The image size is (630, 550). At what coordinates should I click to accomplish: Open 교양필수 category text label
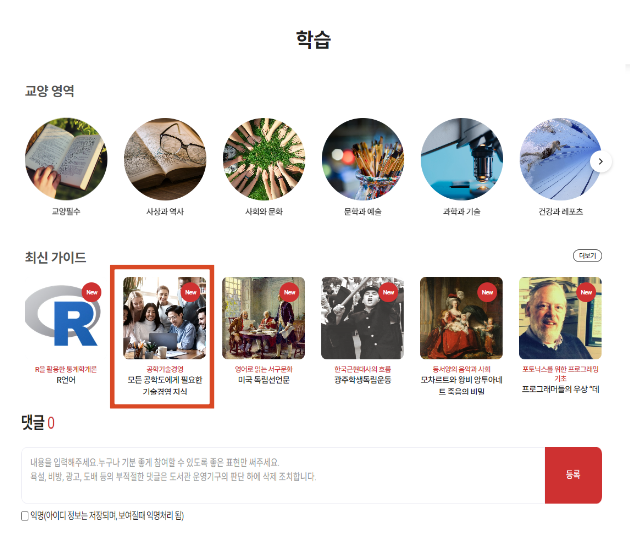tap(66, 212)
